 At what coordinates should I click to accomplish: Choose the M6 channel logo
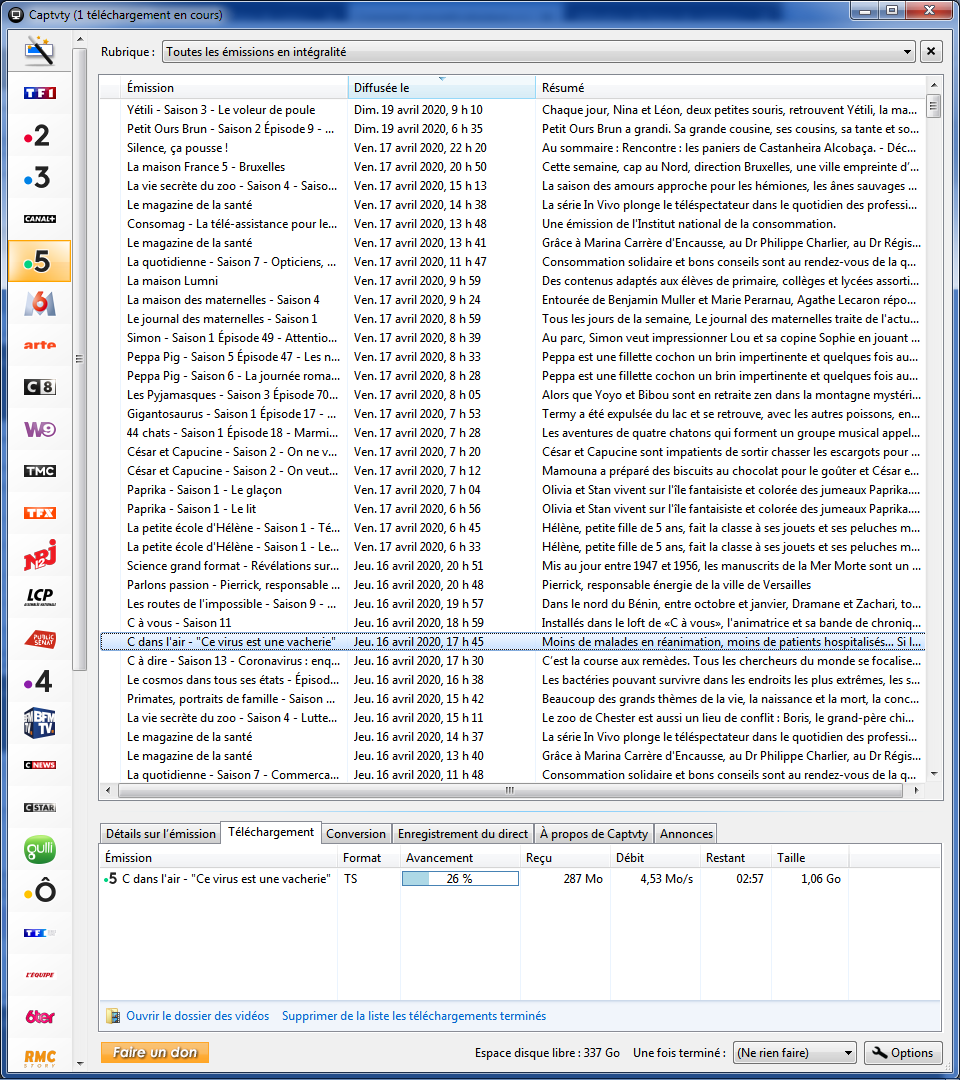coord(39,303)
